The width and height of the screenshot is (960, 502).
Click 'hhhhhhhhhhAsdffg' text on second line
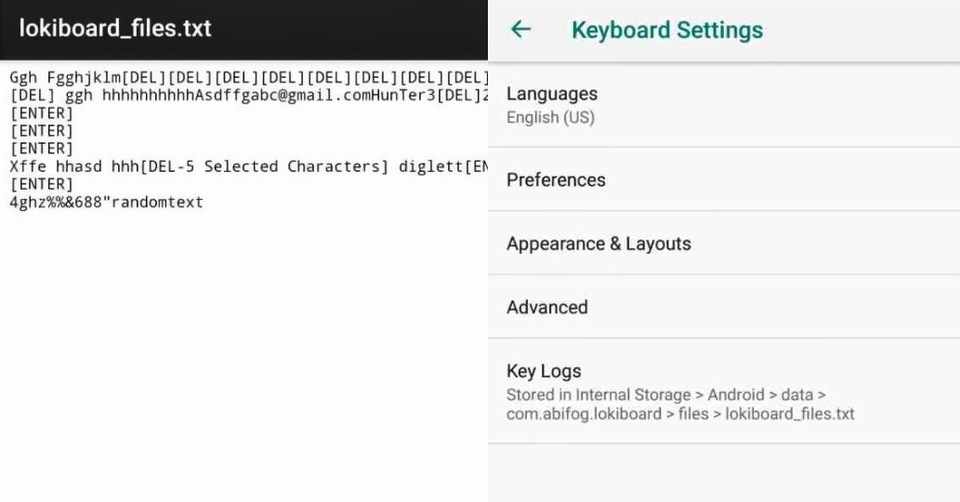[x=176, y=96]
